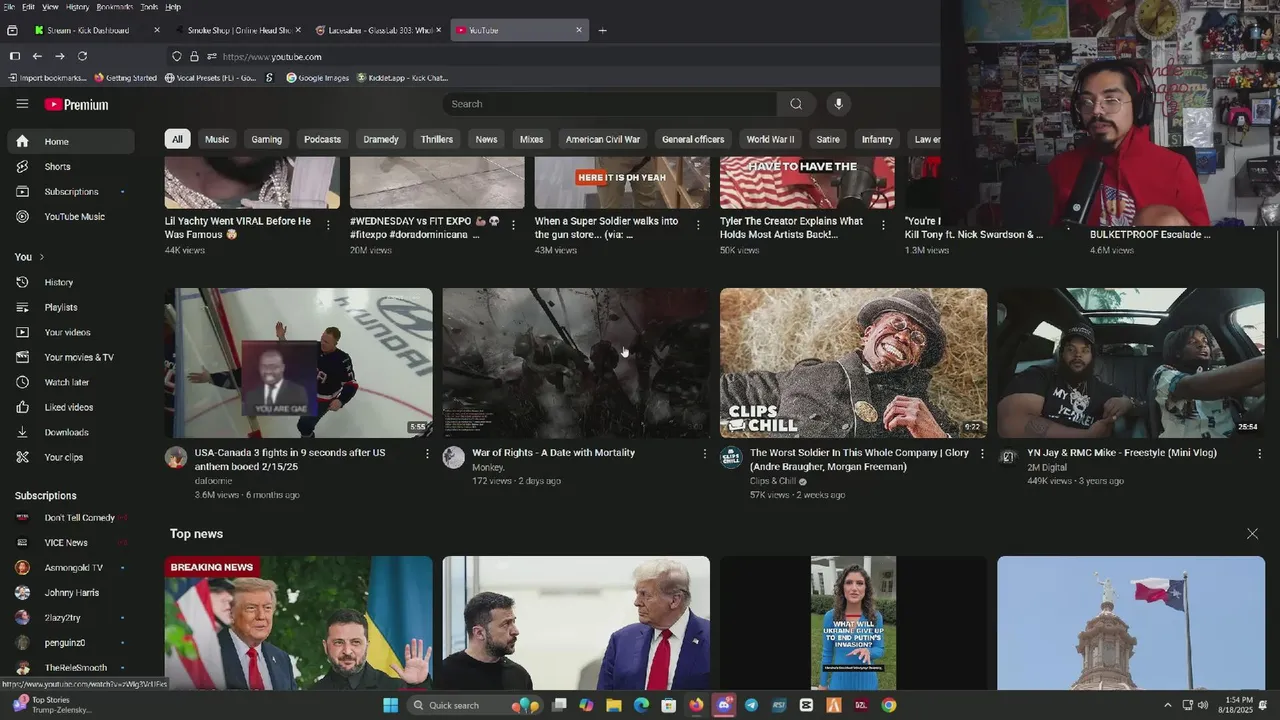Open VICE News subscription channel
The width and height of the screenshot is (1280, 720).
click(70, 543)
